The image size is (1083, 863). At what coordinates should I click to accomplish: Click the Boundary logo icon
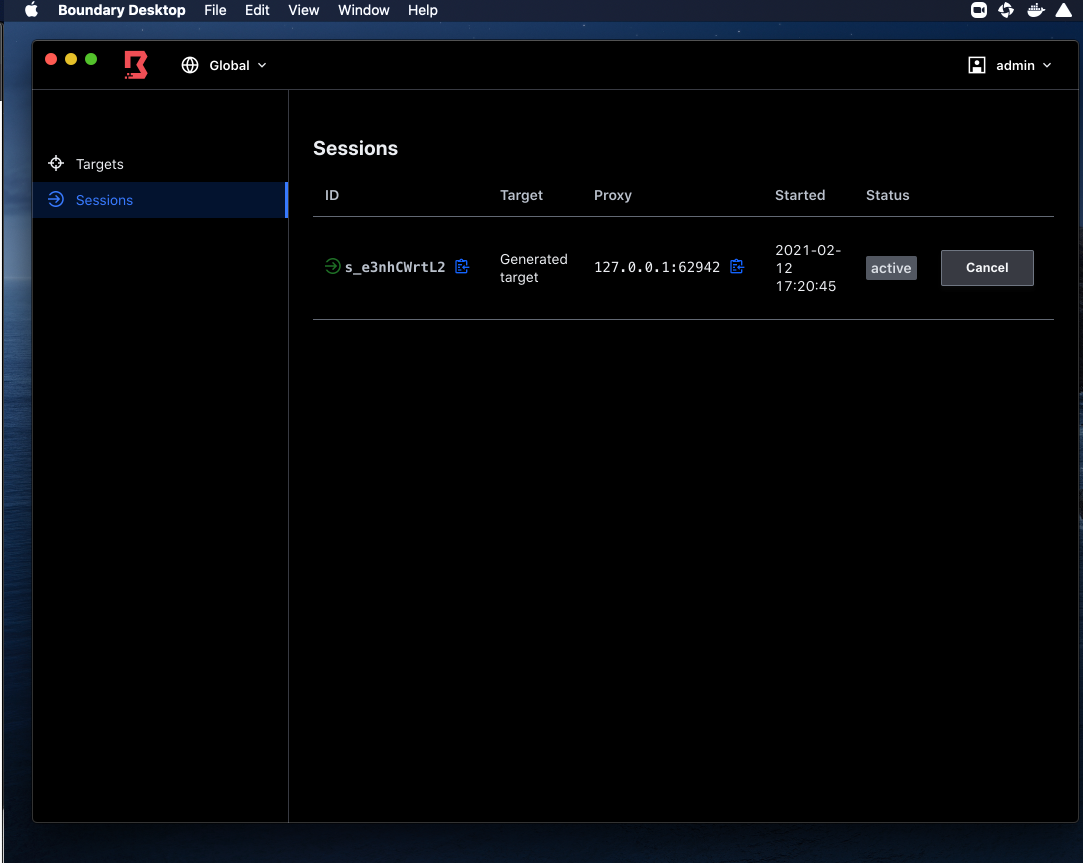(x=135, y=65)
